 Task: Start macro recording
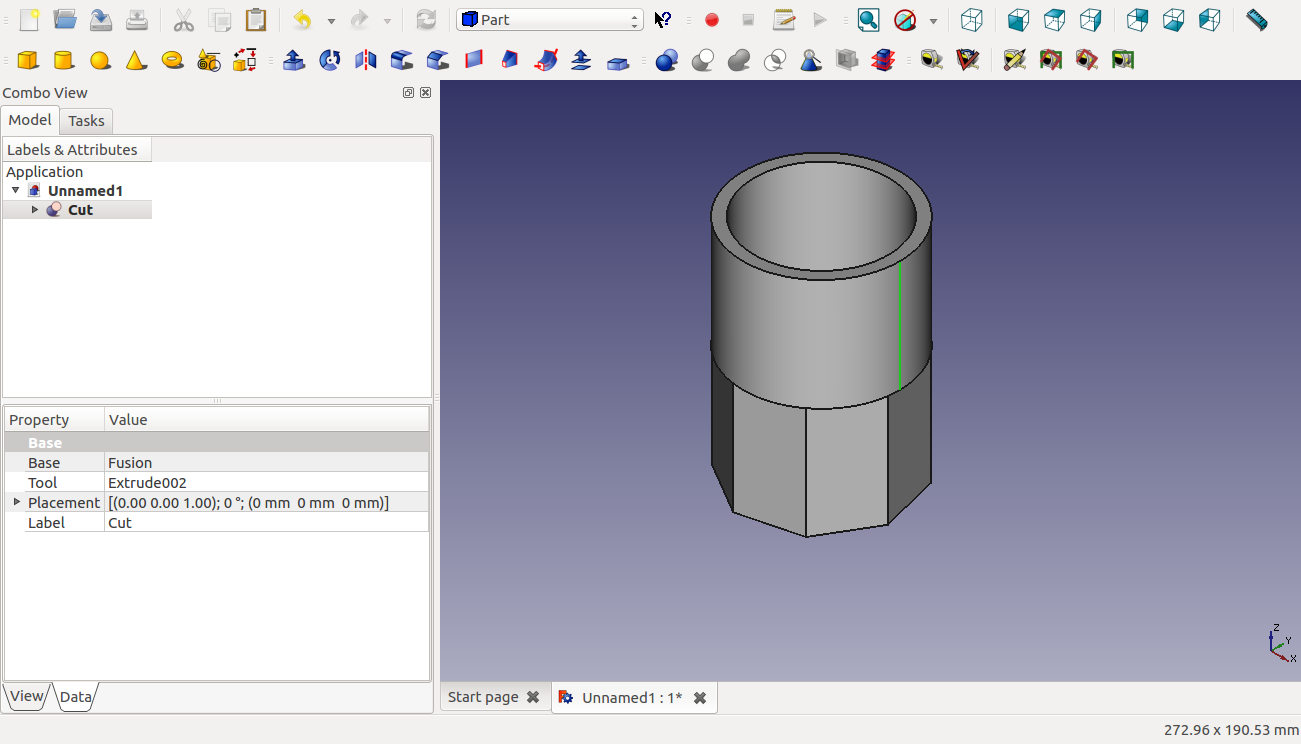coord(712,19)
